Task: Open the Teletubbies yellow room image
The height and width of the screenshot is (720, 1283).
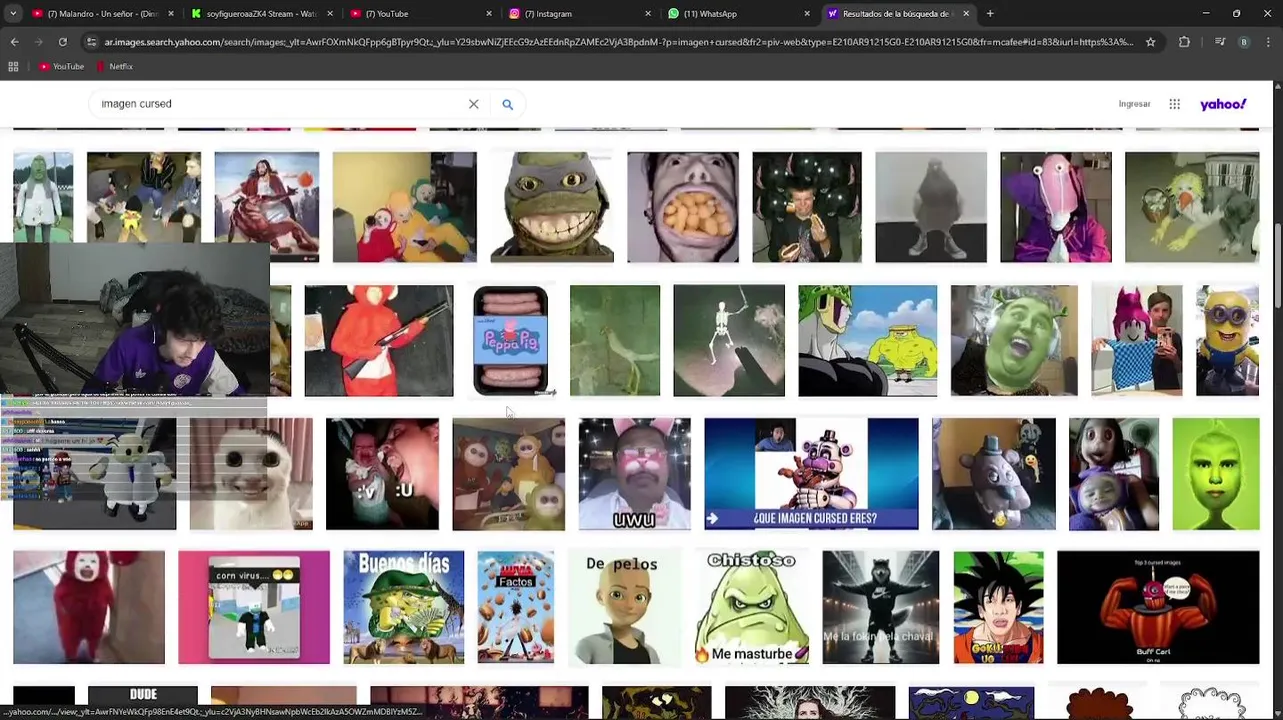Action: pos(404,207)
